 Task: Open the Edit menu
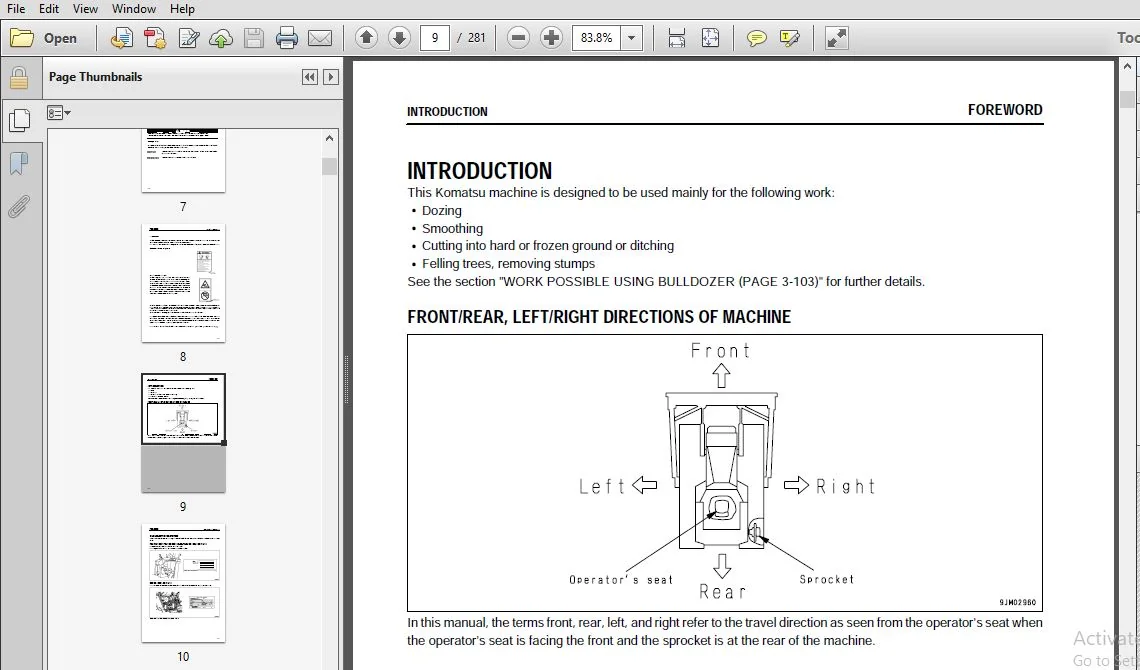[49, 9]
